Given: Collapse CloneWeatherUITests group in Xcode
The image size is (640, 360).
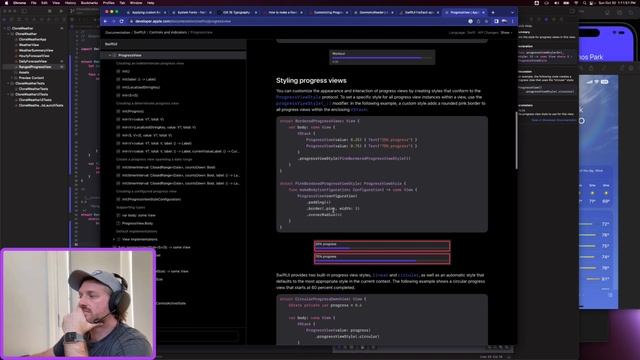Looking at the screenshot, I should 8,94.
